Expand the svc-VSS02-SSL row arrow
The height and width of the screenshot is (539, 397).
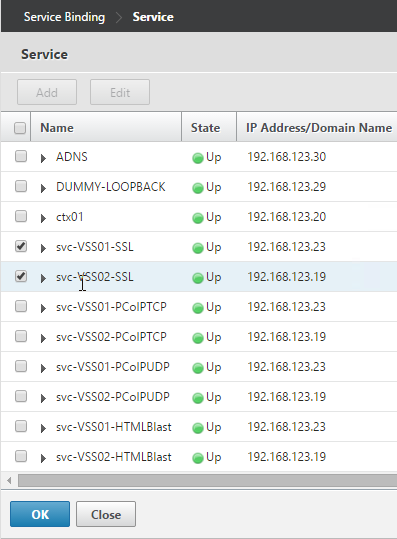(43, 278)
